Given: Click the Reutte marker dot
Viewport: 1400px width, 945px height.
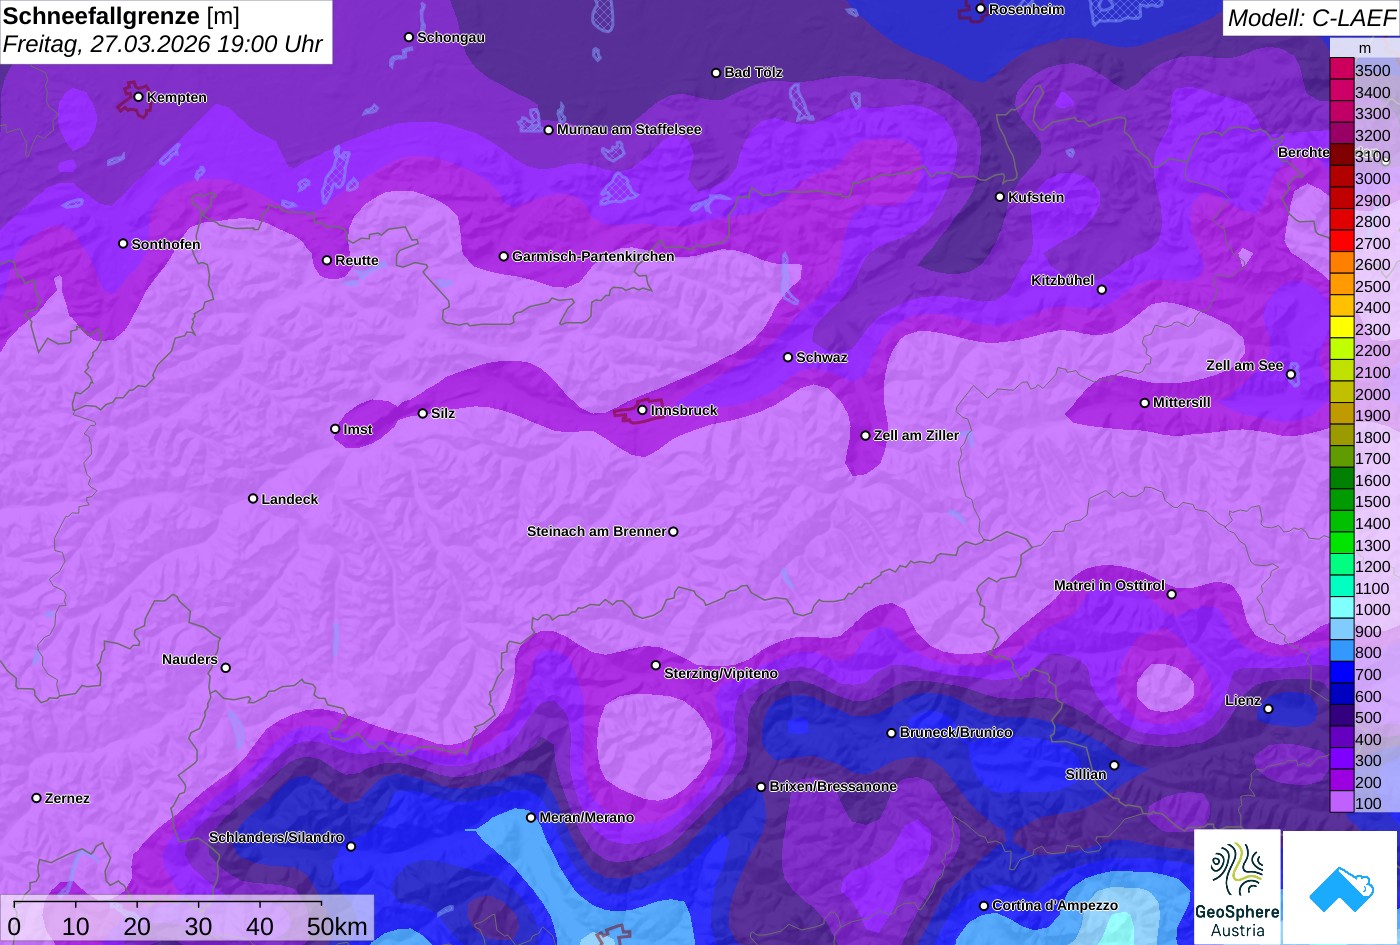Looking at the screenshot, I should (326, 260).
